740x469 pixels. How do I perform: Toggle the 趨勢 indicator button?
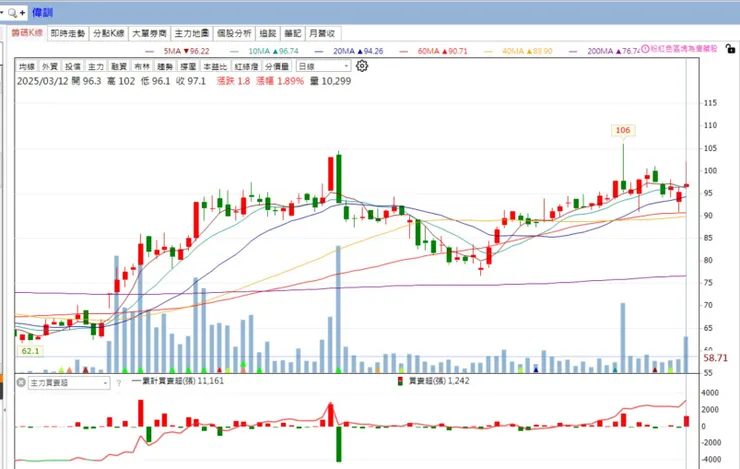[x=166, y=67]
